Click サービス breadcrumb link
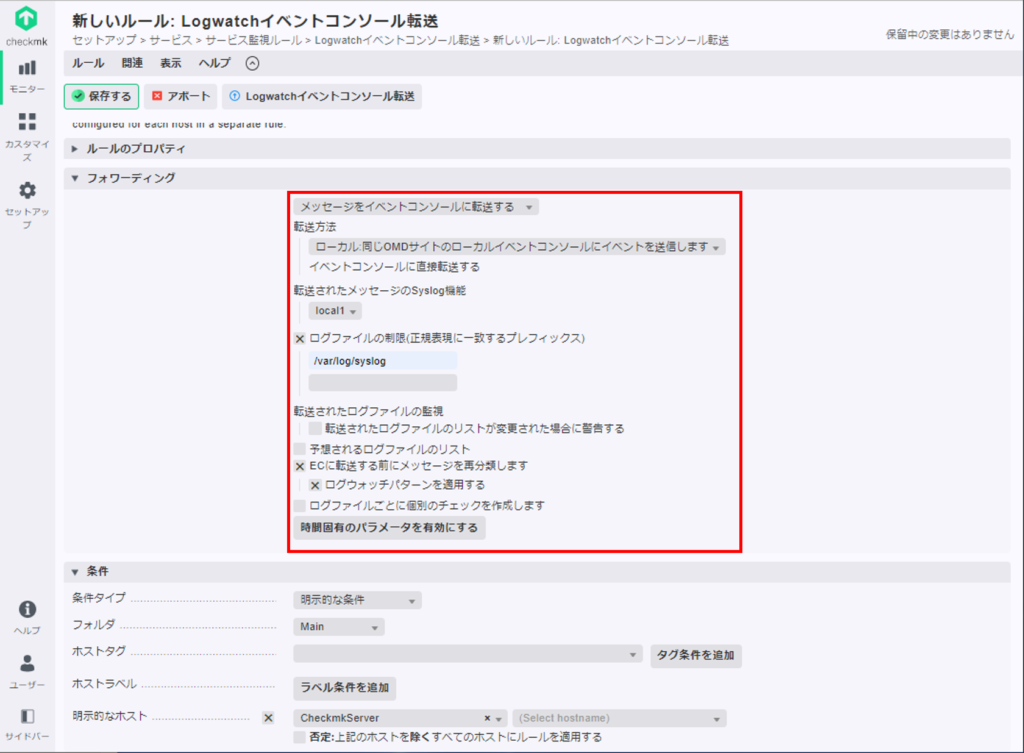The height and width of the screenshot is (753, 1024). point(170,40)
